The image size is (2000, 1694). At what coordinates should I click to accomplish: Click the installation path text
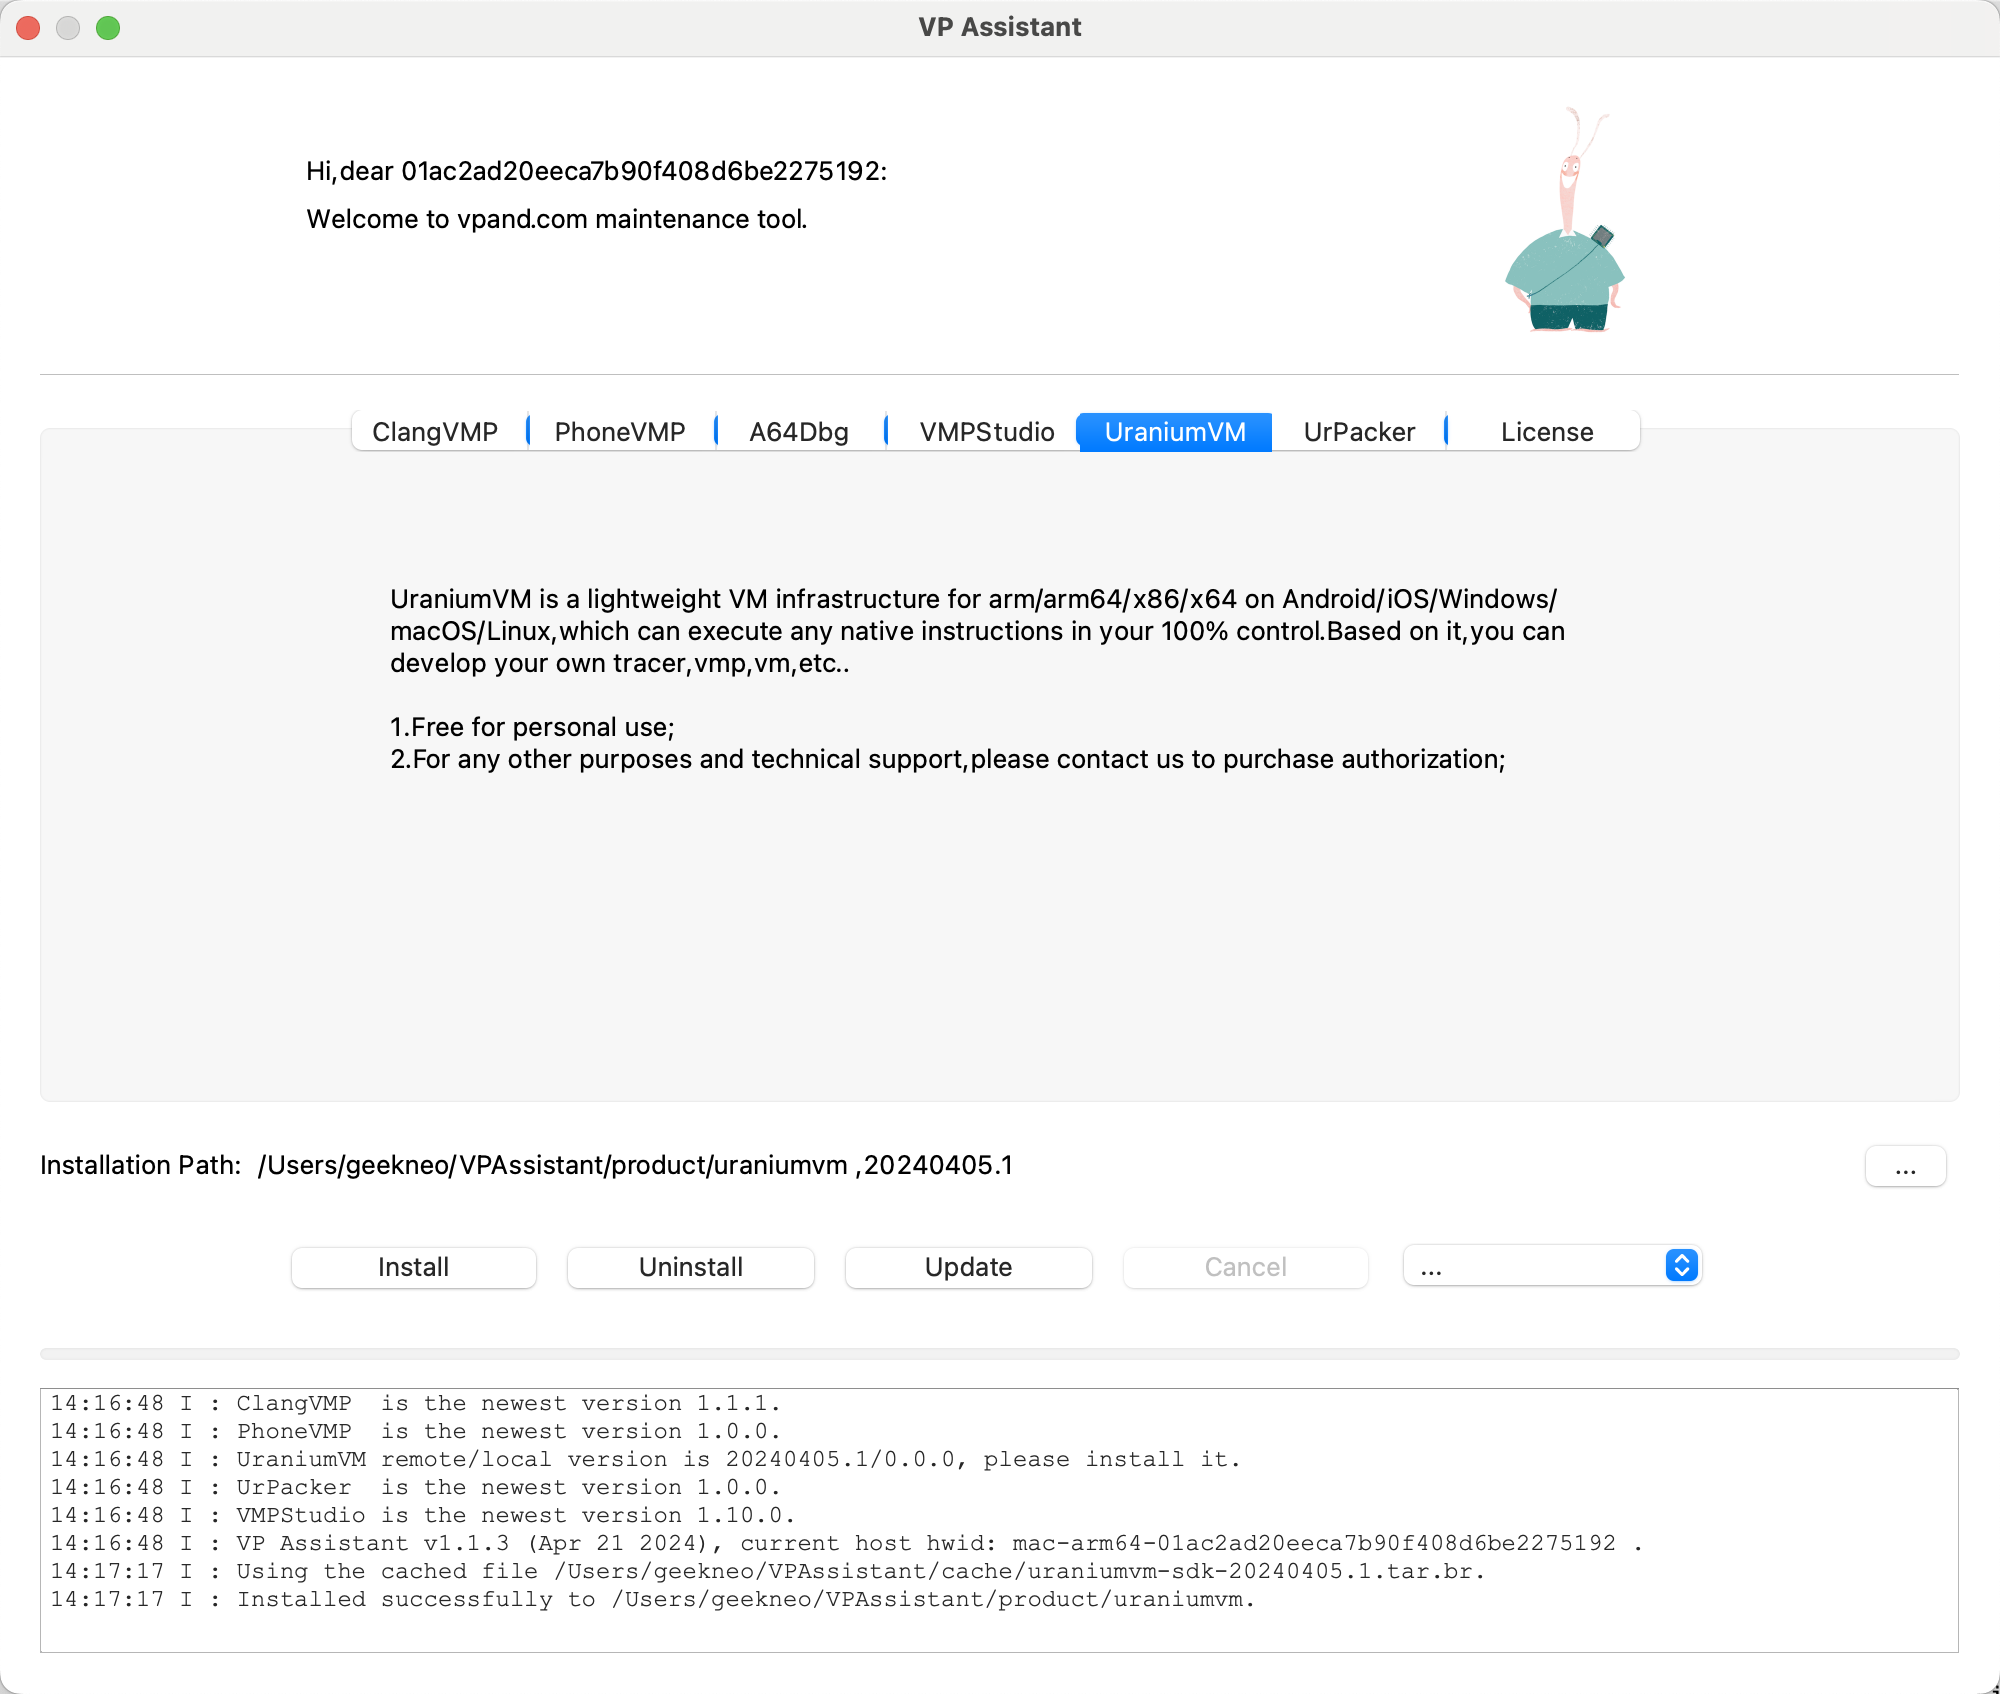(x=635, y=1166)
